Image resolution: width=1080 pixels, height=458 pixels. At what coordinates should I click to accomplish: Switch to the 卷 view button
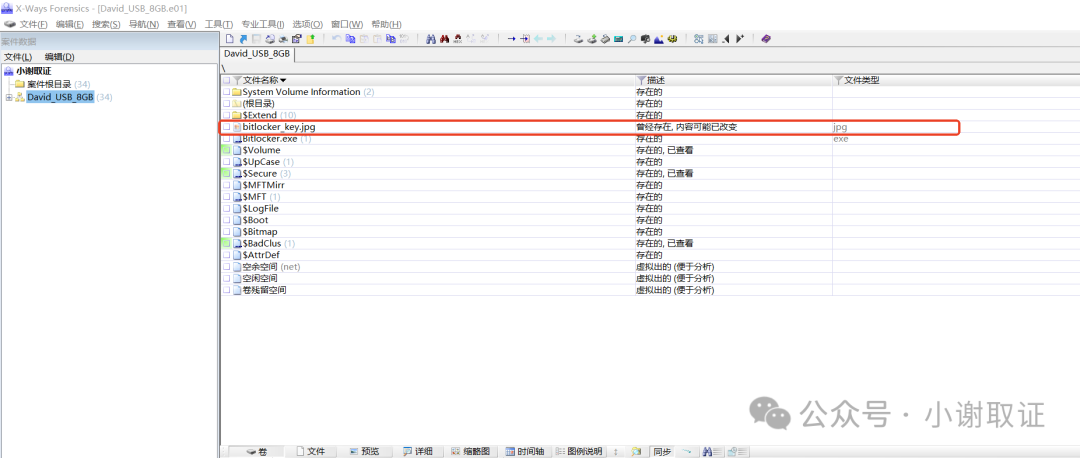click(x=258, y=452)
